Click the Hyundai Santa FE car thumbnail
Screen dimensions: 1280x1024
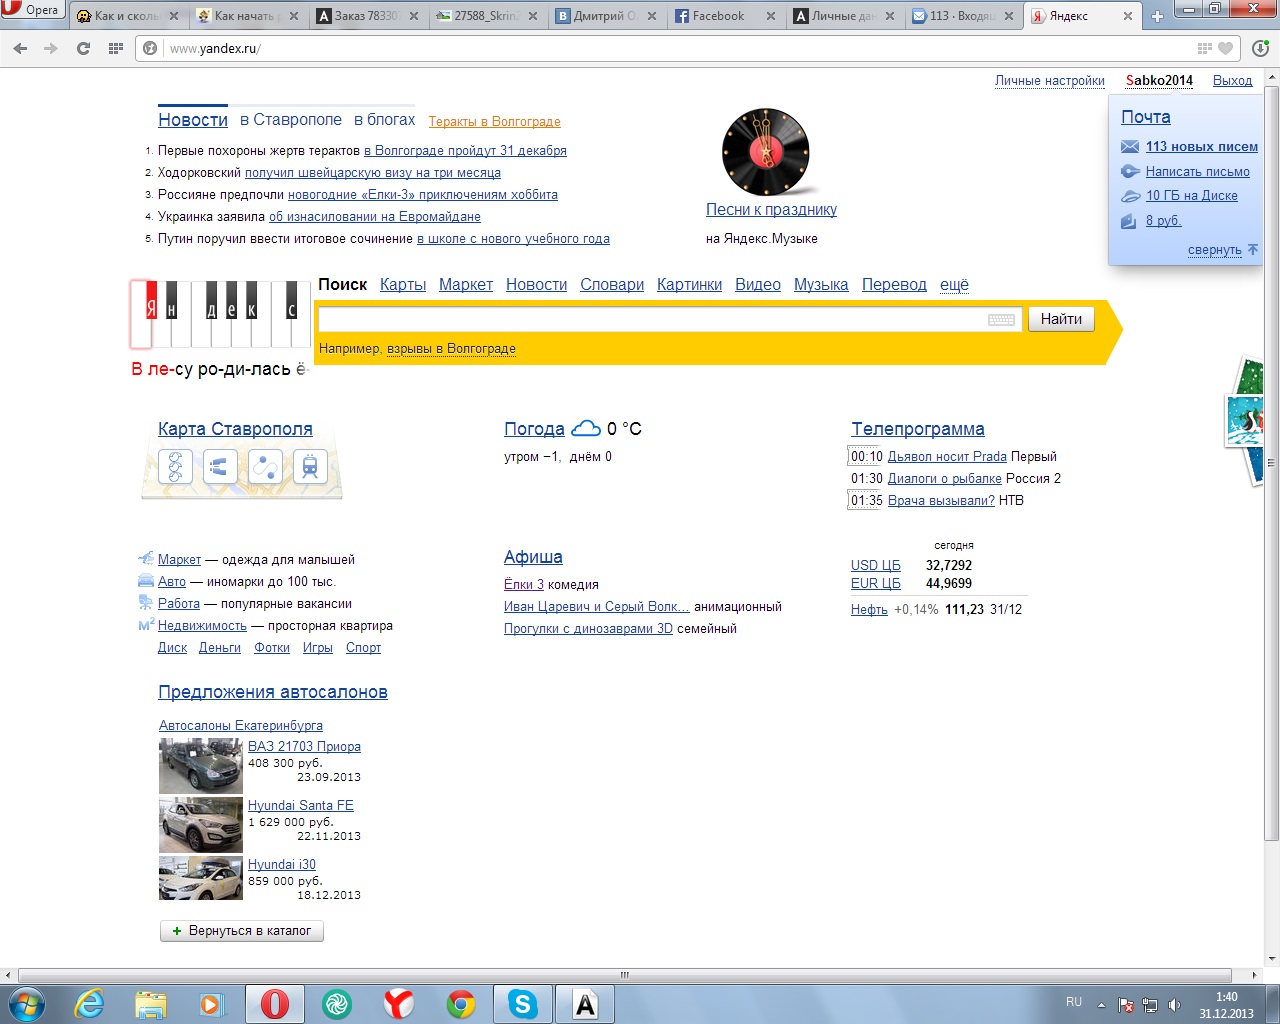coord(201,825)
